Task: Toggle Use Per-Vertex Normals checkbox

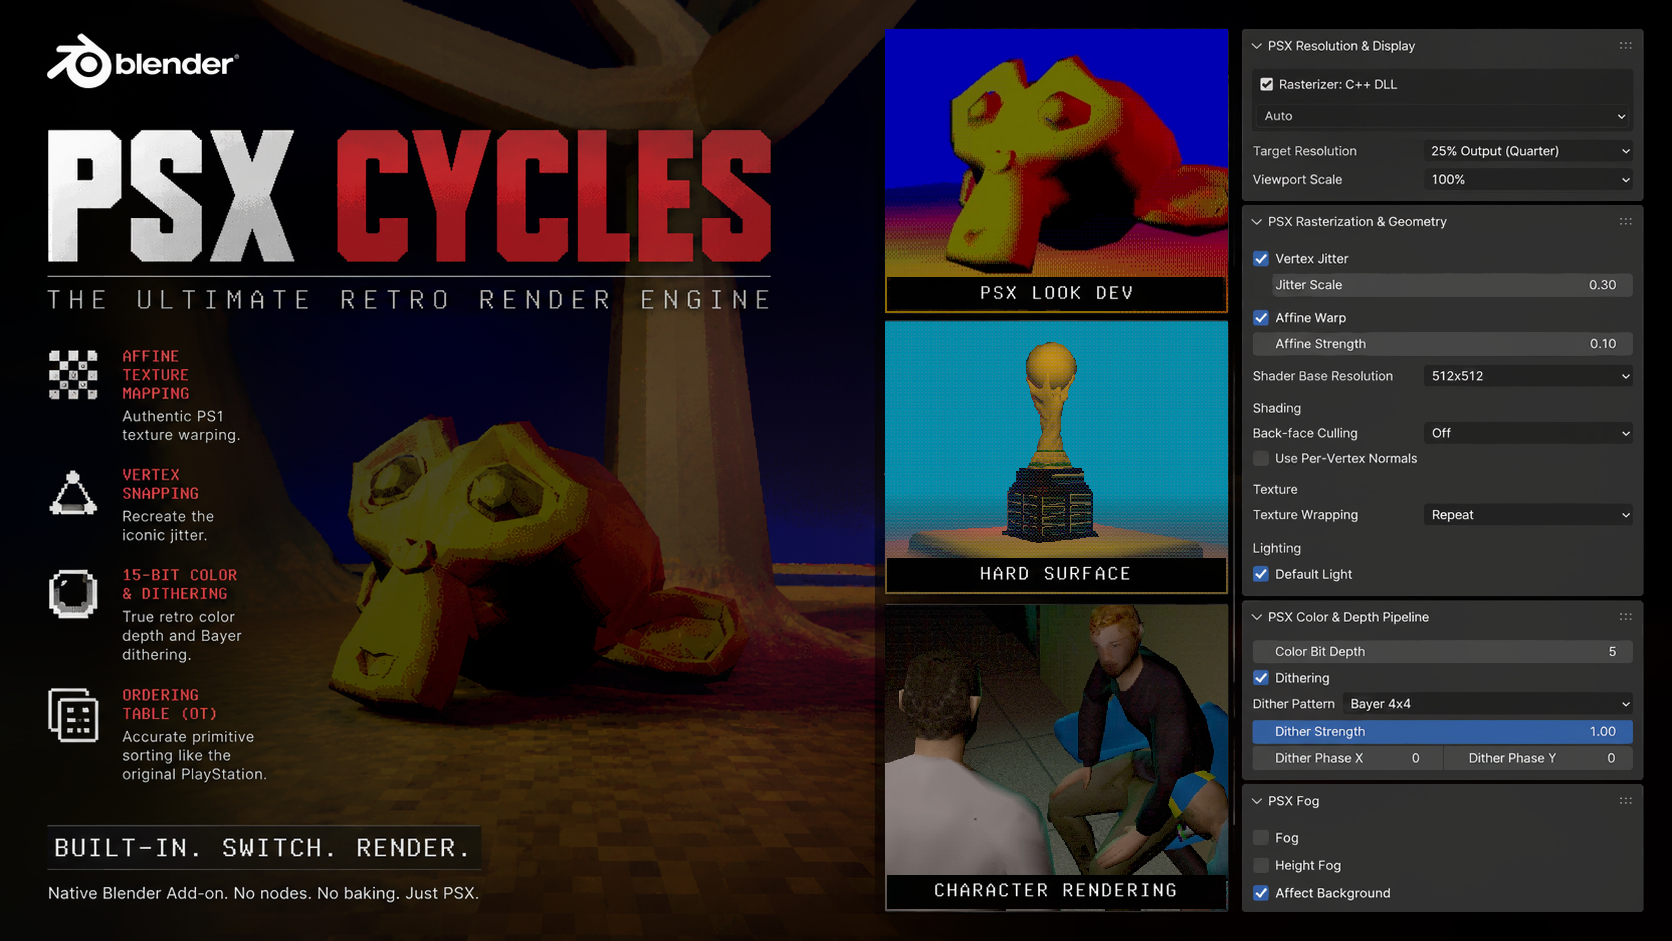Action: tap(1261, 459)
